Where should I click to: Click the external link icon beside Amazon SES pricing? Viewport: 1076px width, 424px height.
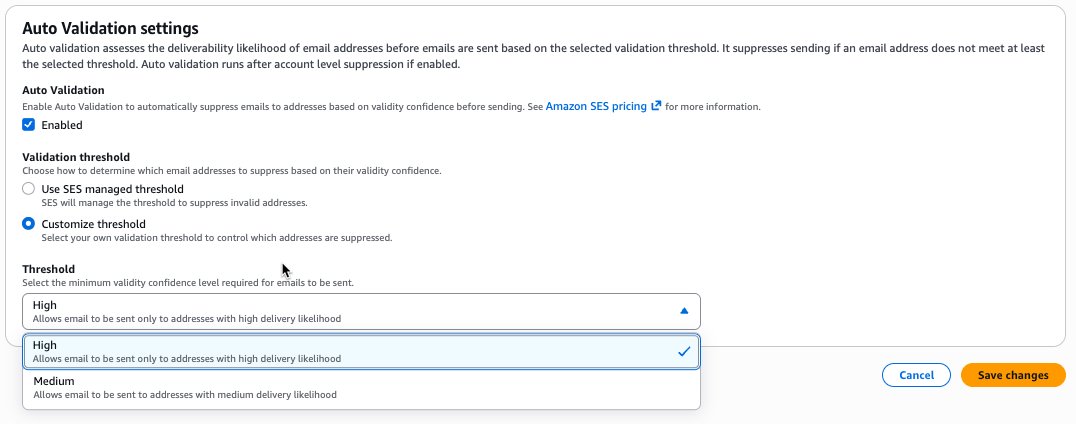coord(656,106)
